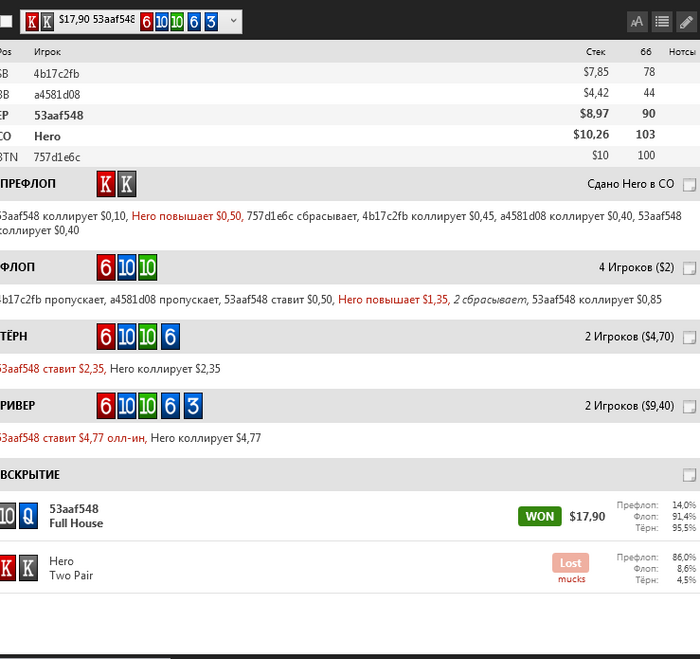The height and width of the screenshot is (659, 700).
Task: Click Hero's 86,0% preflop equity value
Action: pos(684,557)
